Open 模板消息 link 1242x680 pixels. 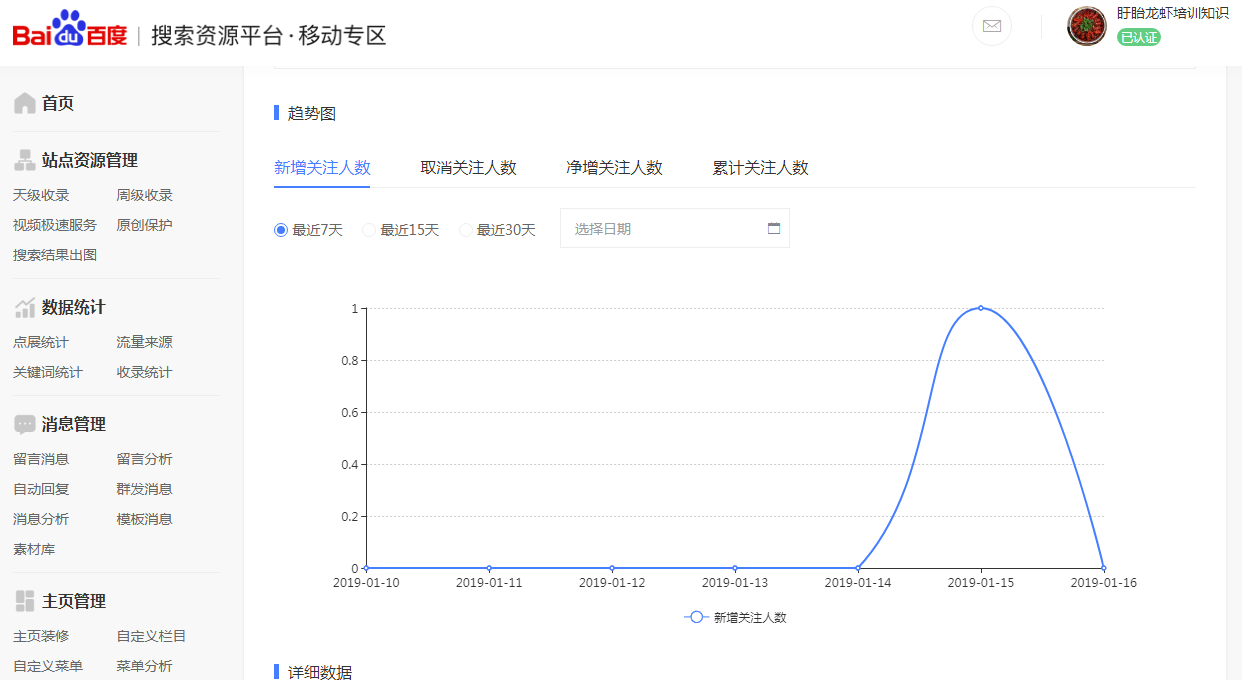pos(144,519)
